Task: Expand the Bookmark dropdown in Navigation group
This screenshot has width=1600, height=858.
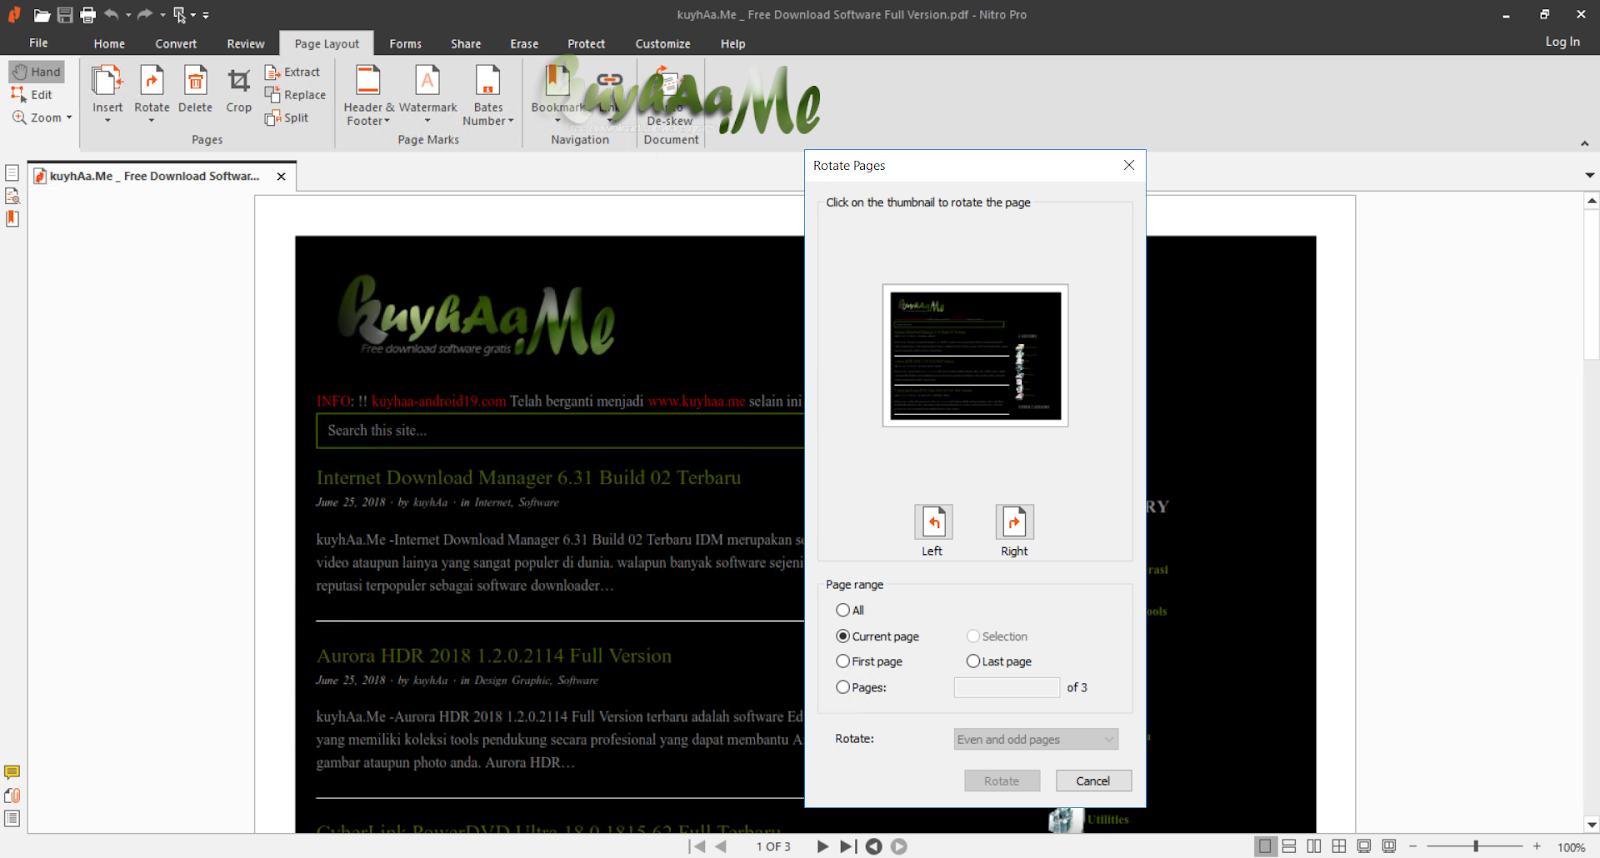Action: click(558, 121)
